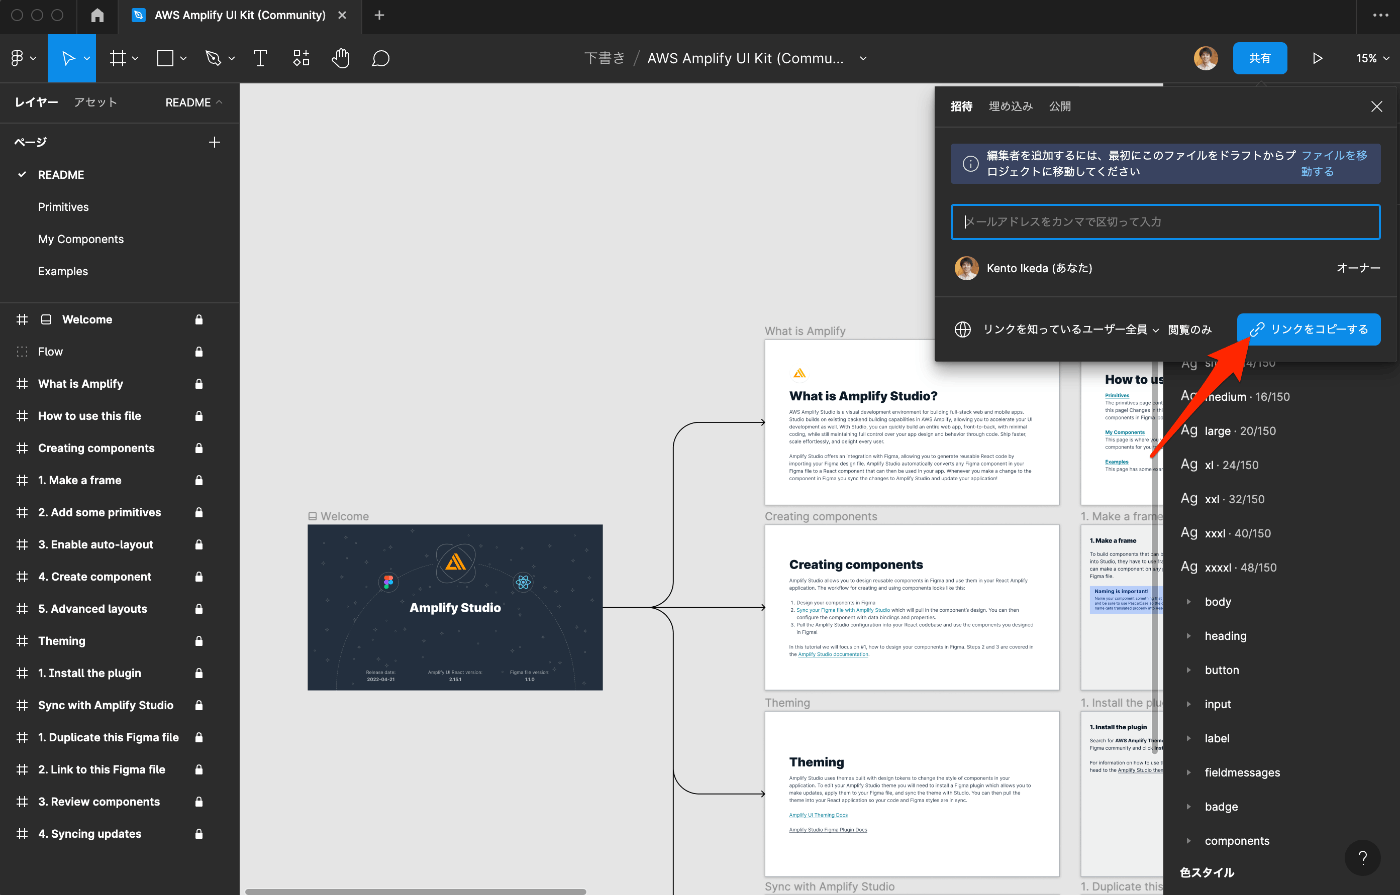Viewport: 1400px width, 895px height.
Task: Collapse the README page list dropdown
Action: point(194,102)
